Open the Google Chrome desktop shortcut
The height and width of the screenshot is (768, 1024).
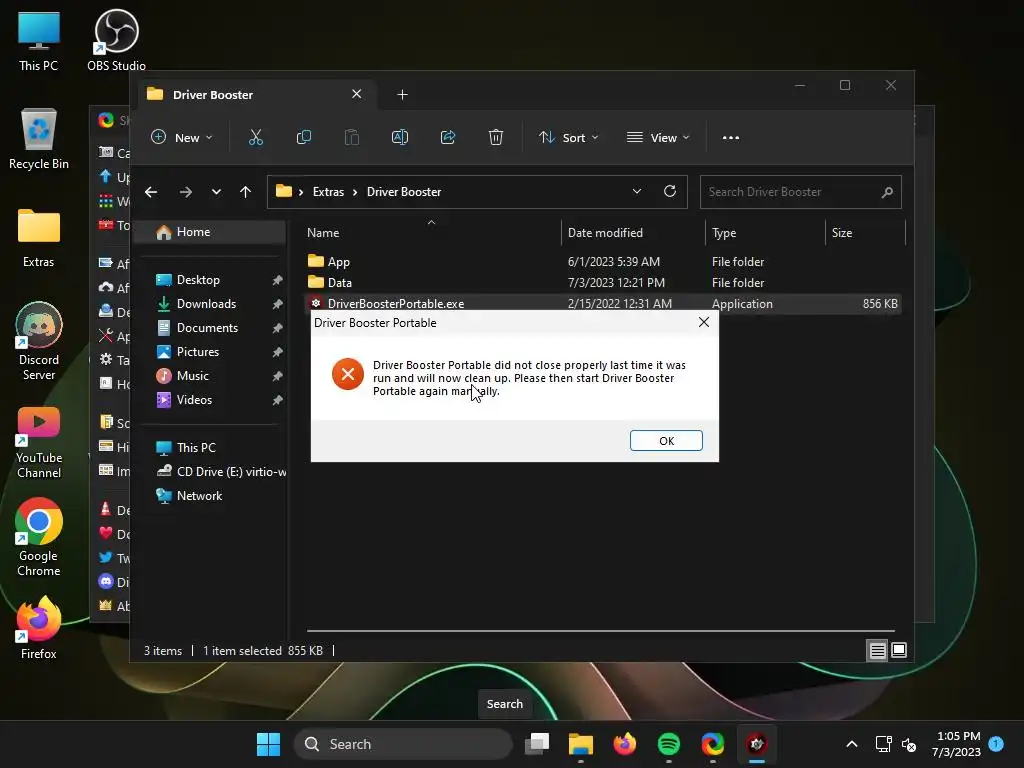pyautogui.click(x=39, y=537)
